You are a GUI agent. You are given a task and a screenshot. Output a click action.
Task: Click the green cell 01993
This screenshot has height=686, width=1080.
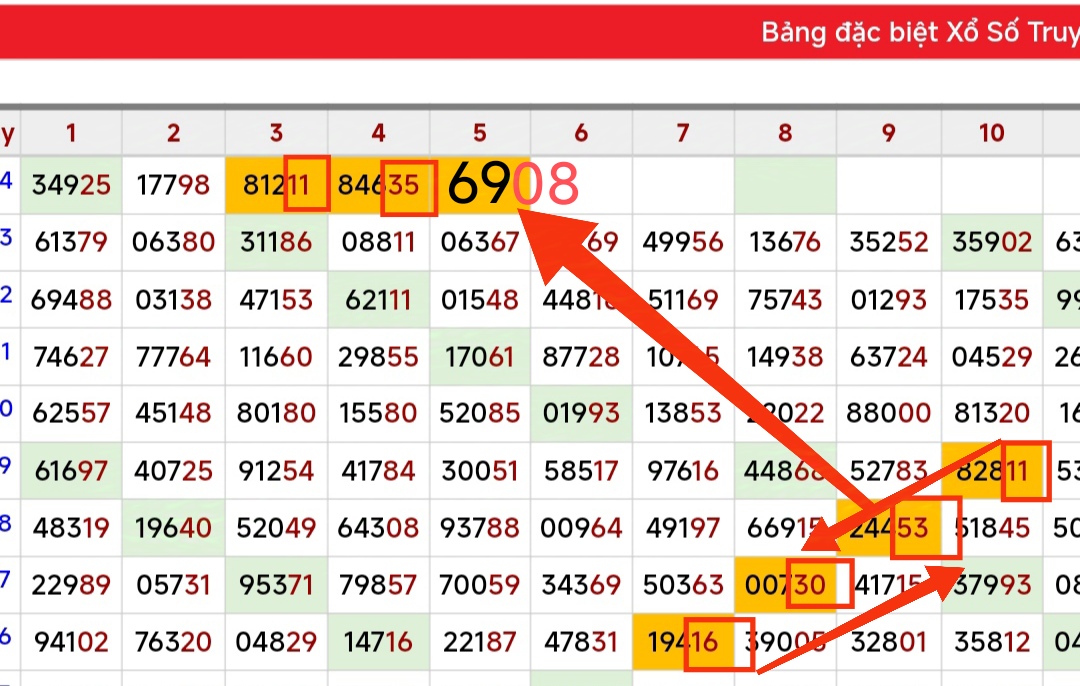pos(581,413)
